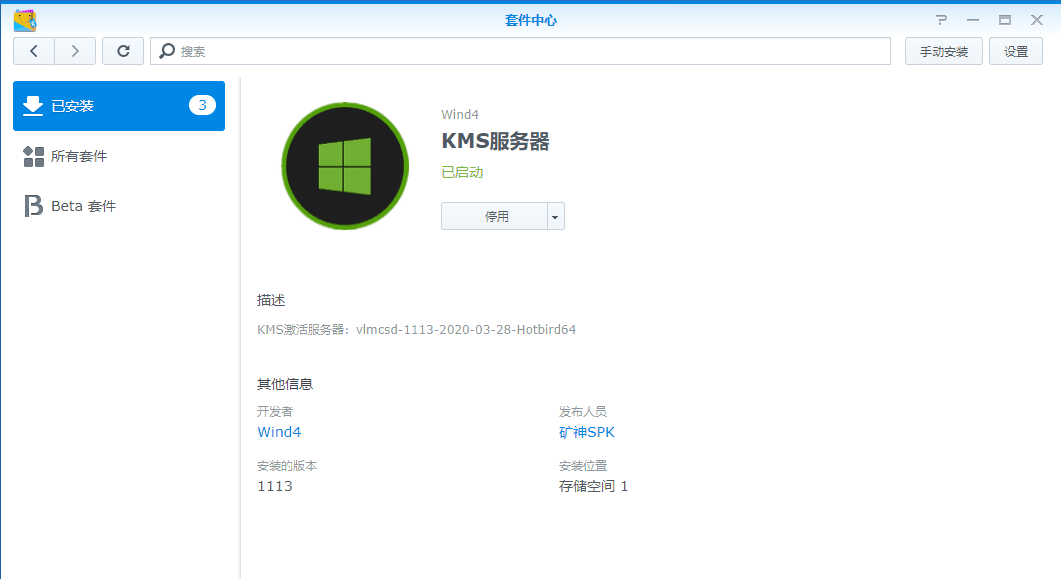The height and width of the screenshot is (579, 1061).
Task: Stop the package with 停用 button
Action: (495, 216)
